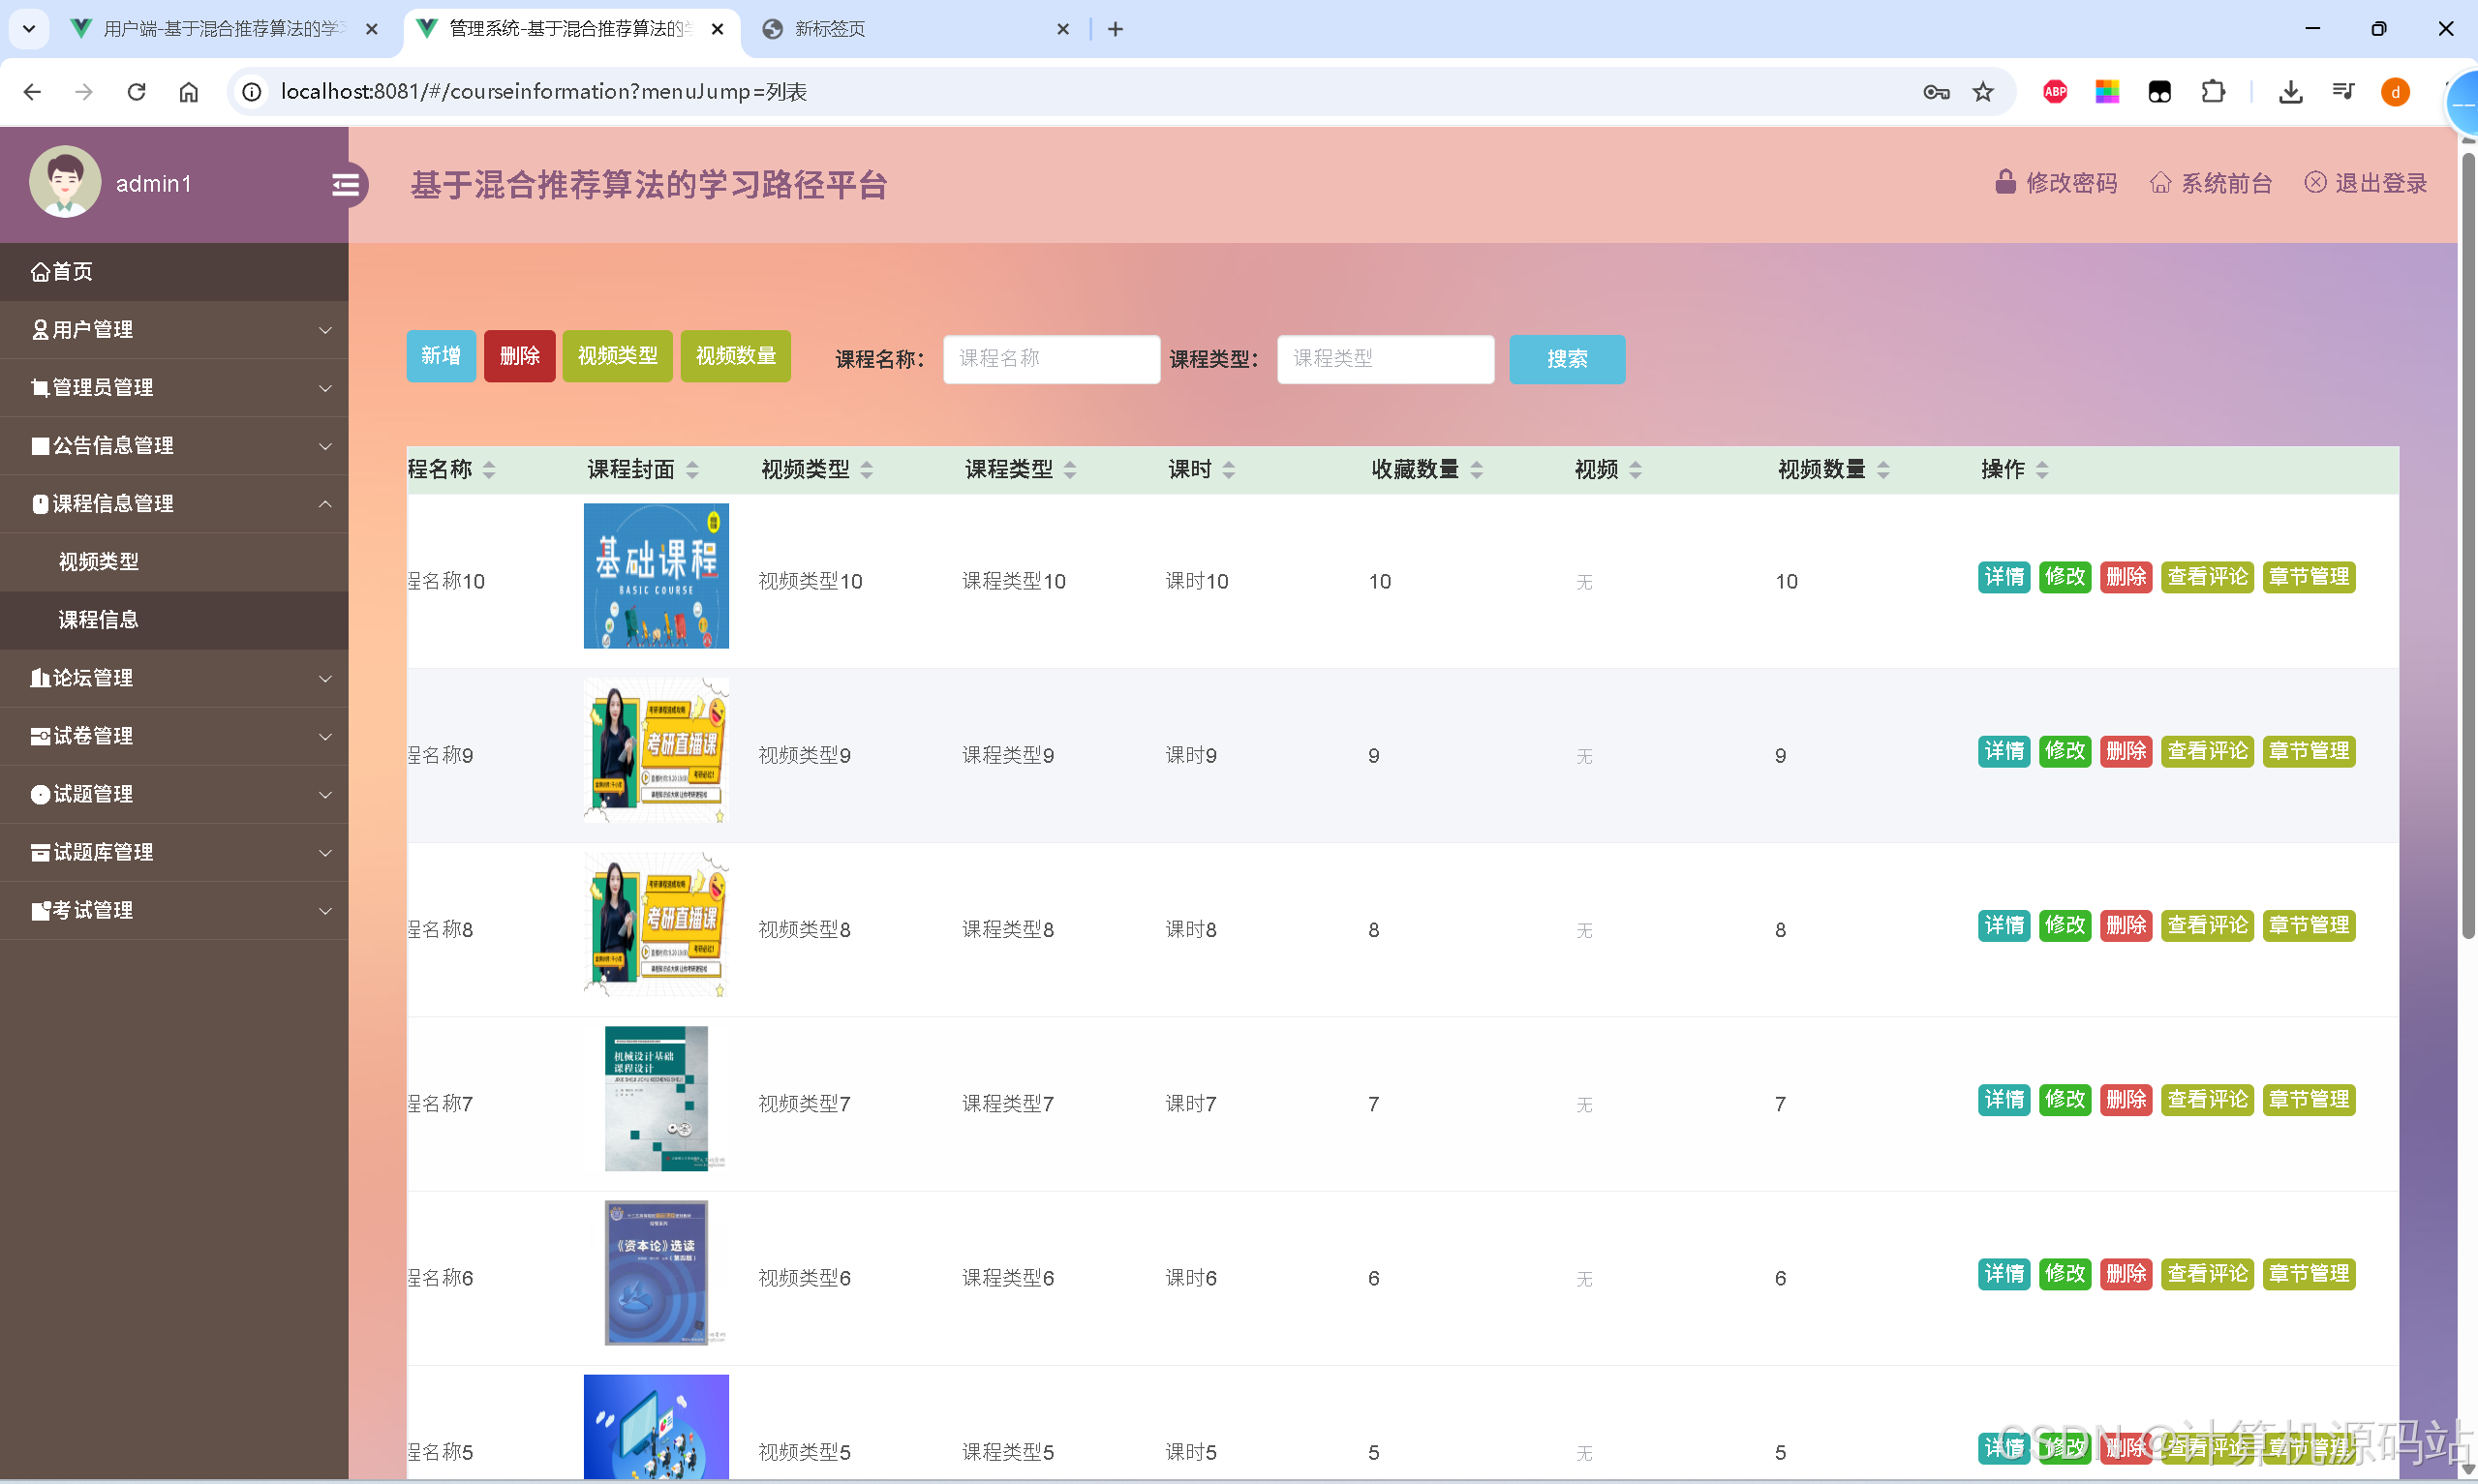
Task: Expand the 考试管理 section
Action: click(92, 910)
